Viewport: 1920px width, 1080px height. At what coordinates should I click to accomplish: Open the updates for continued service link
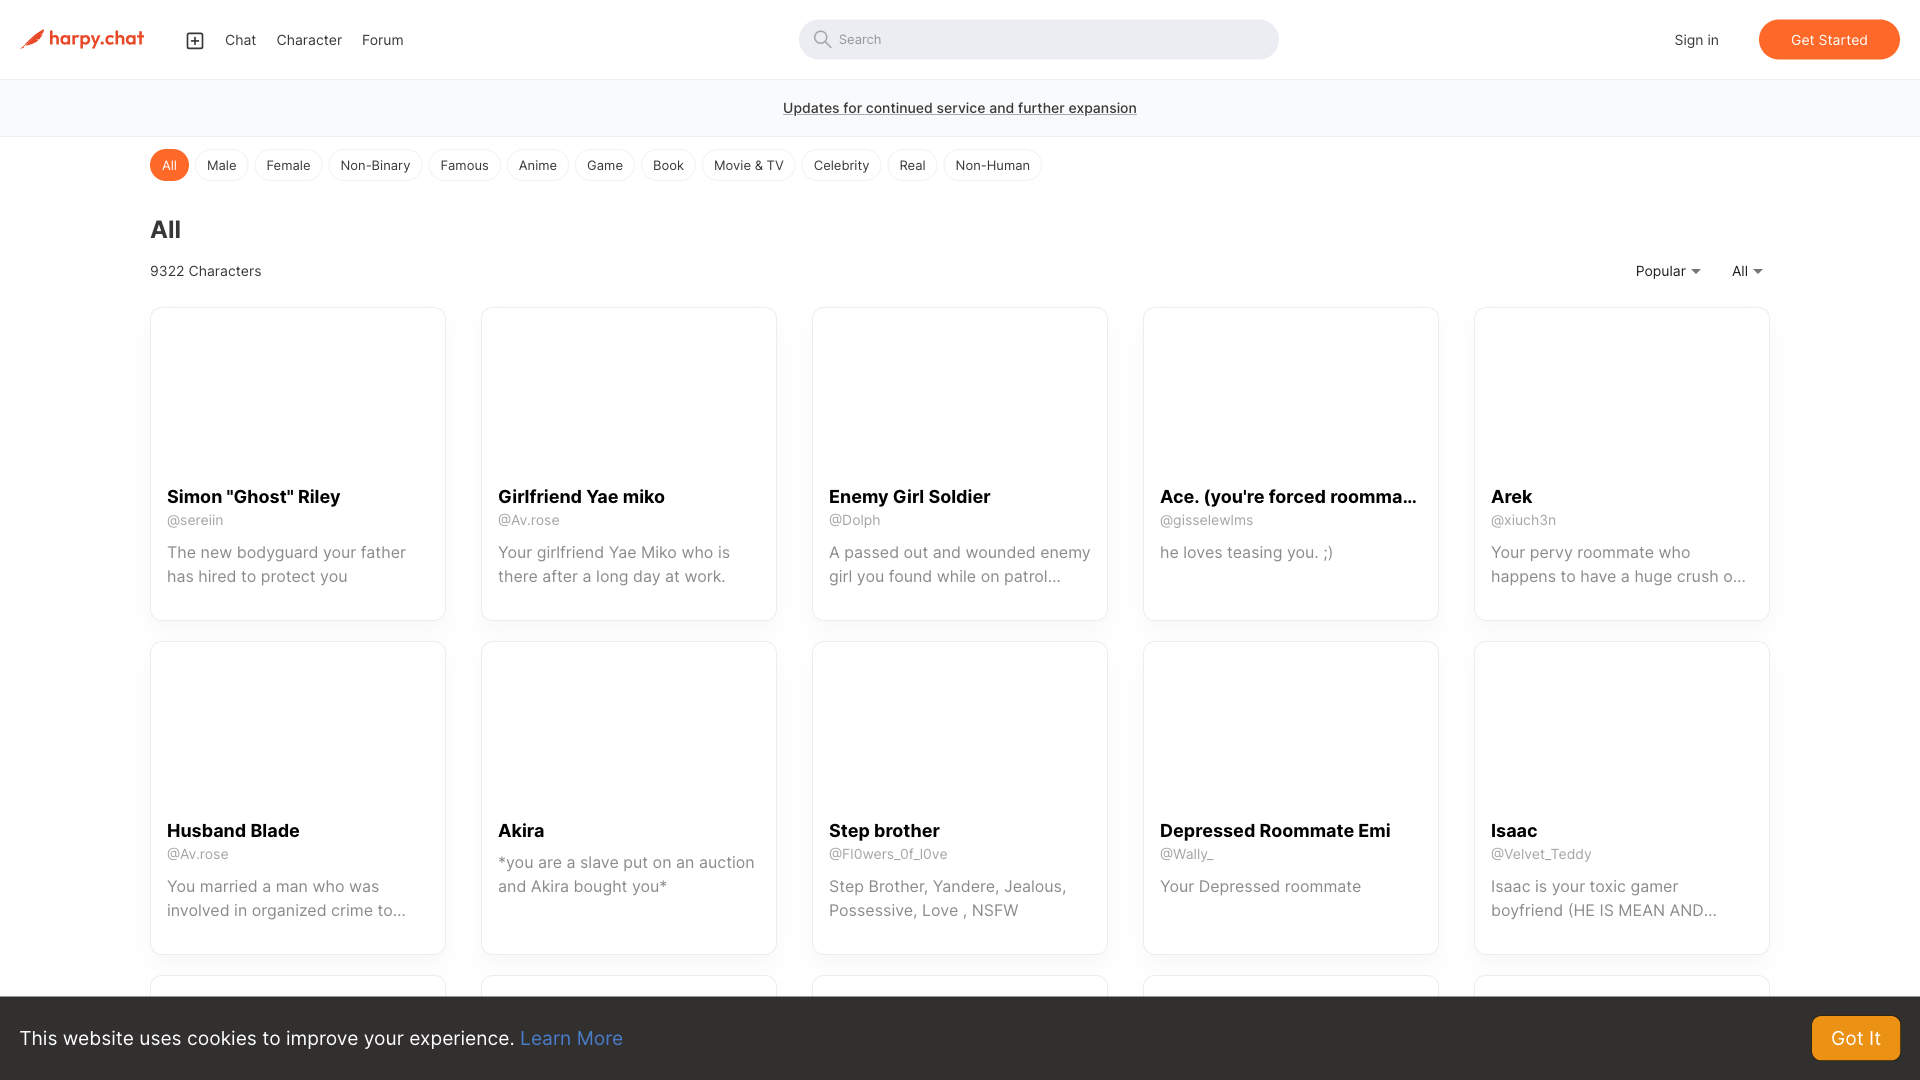click(959, 108)
